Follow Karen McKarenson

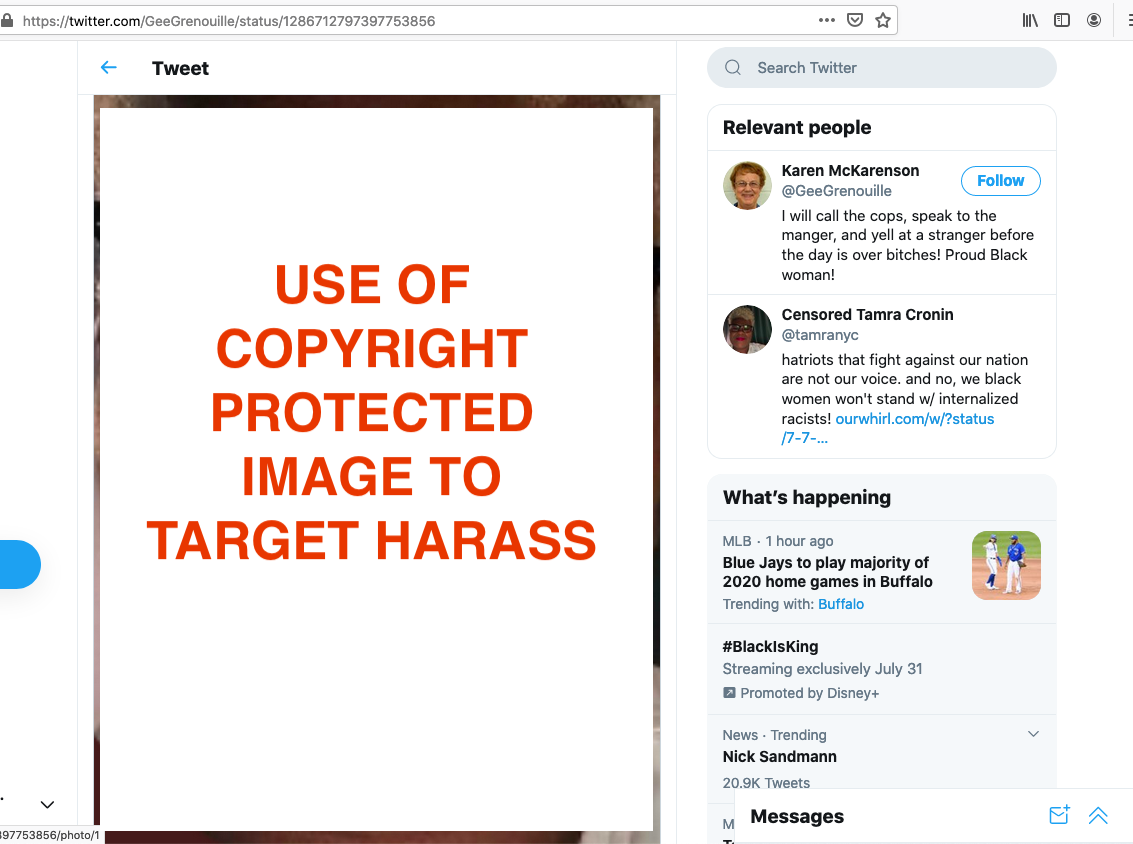click(x=1000, y=181)
